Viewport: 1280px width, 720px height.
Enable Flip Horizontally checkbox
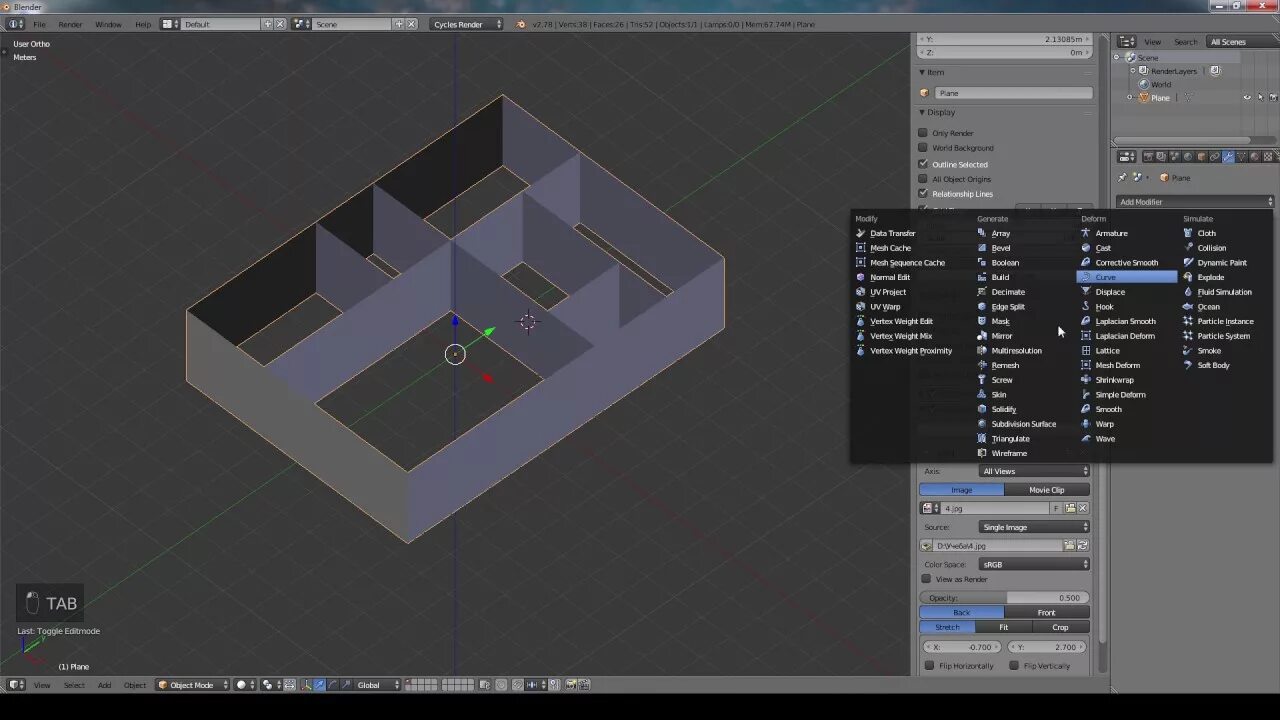point(930,666)
